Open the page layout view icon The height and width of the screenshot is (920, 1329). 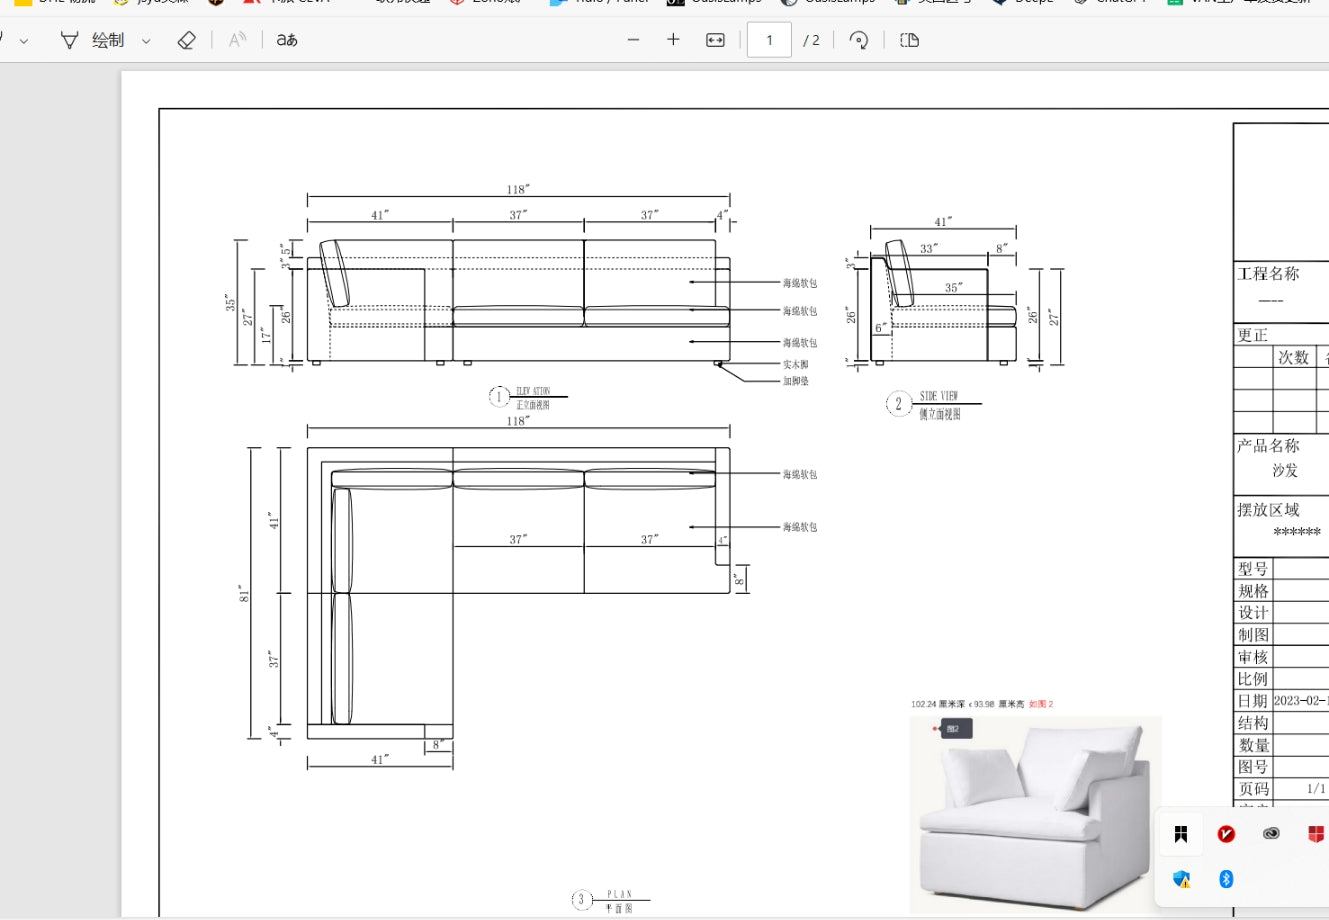point(908,40)
